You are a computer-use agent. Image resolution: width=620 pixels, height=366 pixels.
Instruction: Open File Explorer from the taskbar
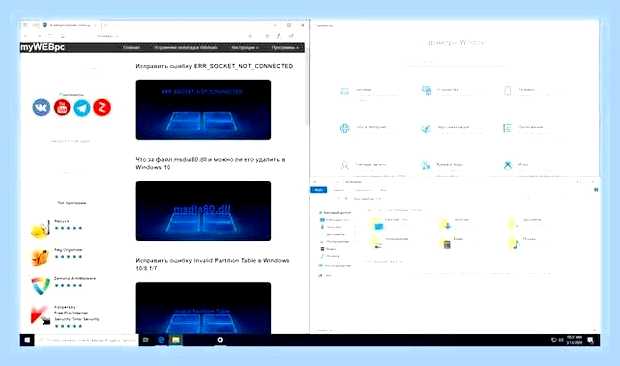coord(176,340)
